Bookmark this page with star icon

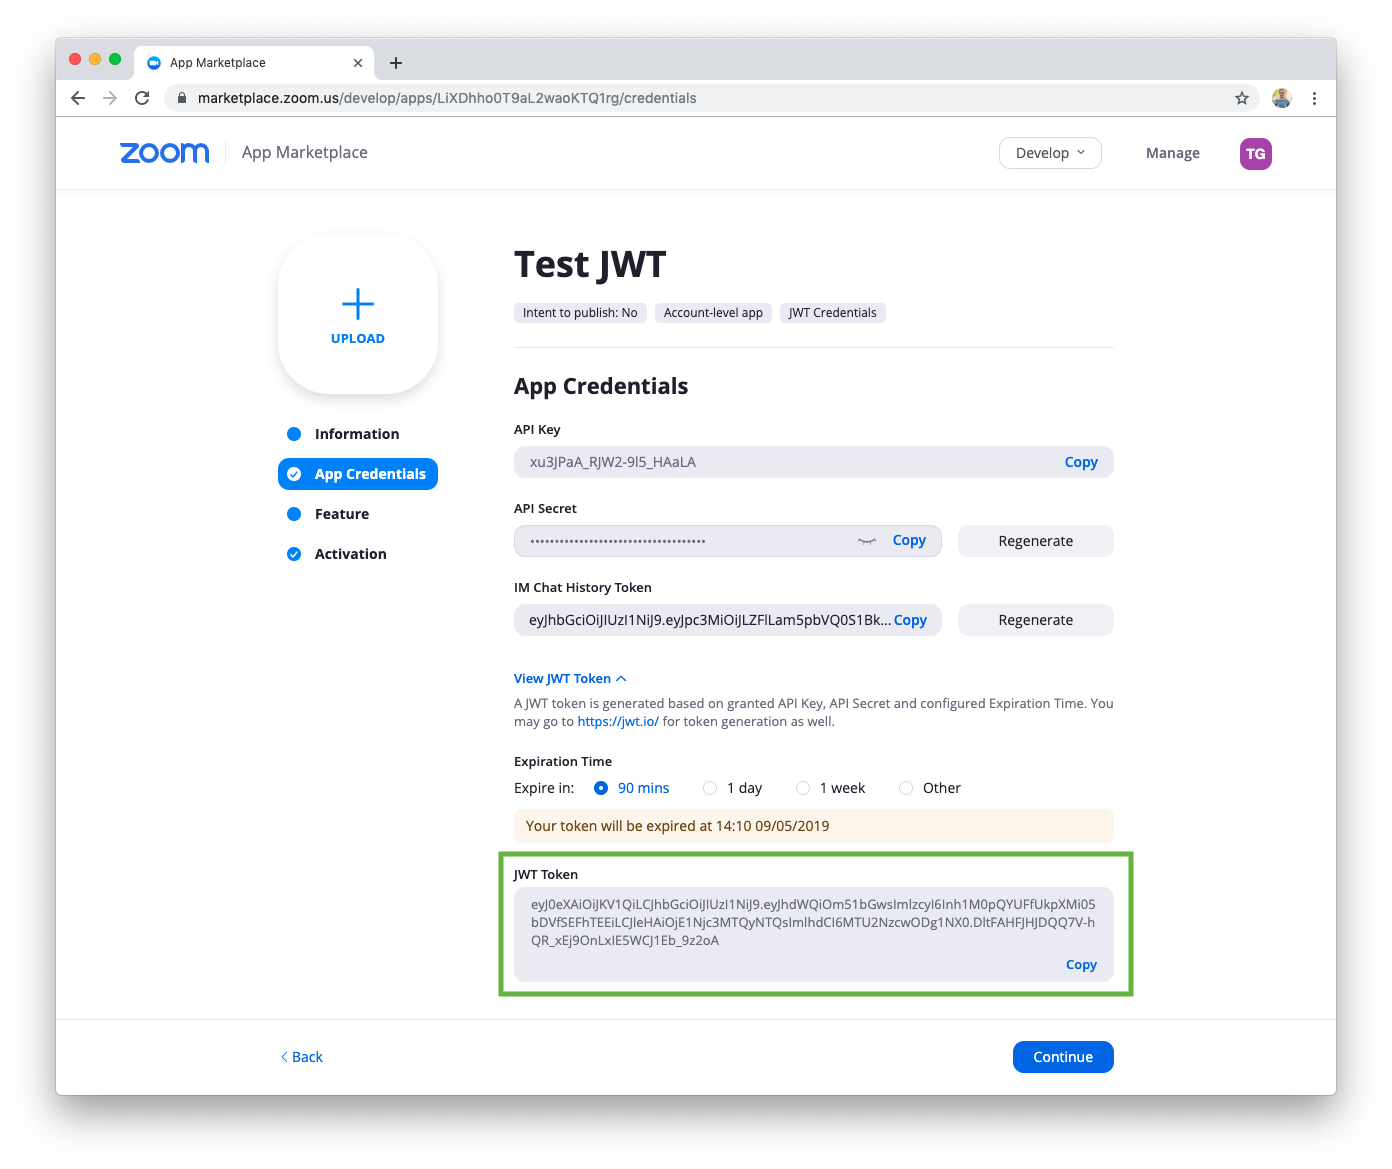point(1242,98)
